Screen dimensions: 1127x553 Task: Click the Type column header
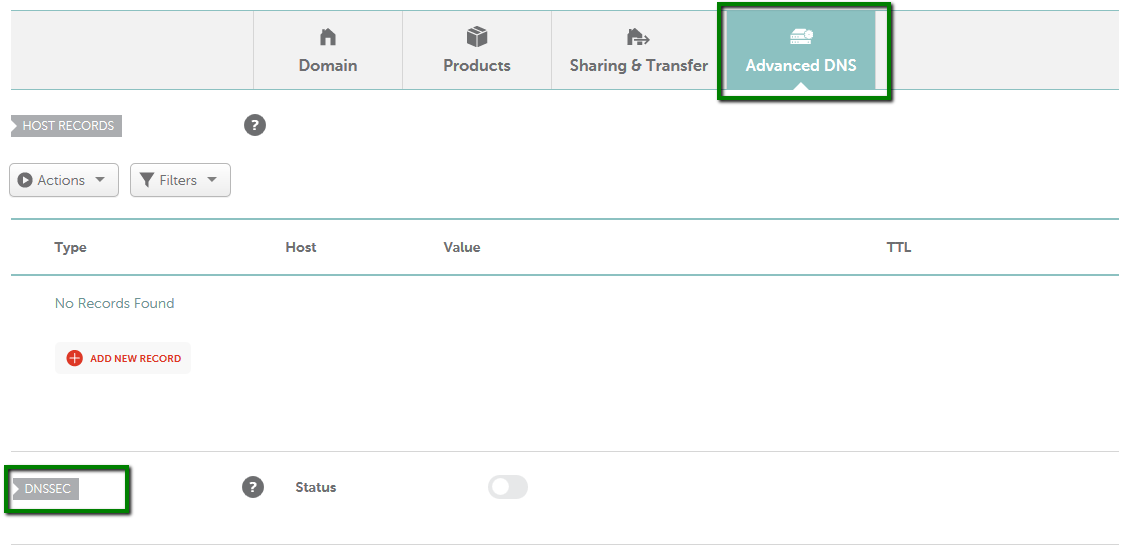coord(70,247)
